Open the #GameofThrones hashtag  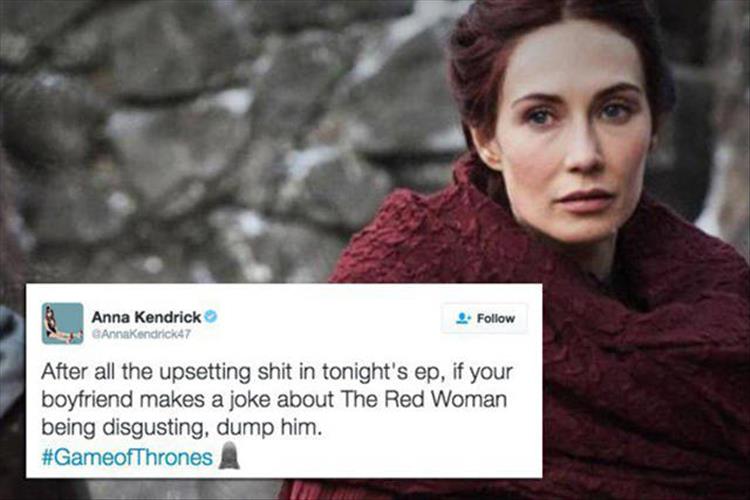(x=127, y=457)
